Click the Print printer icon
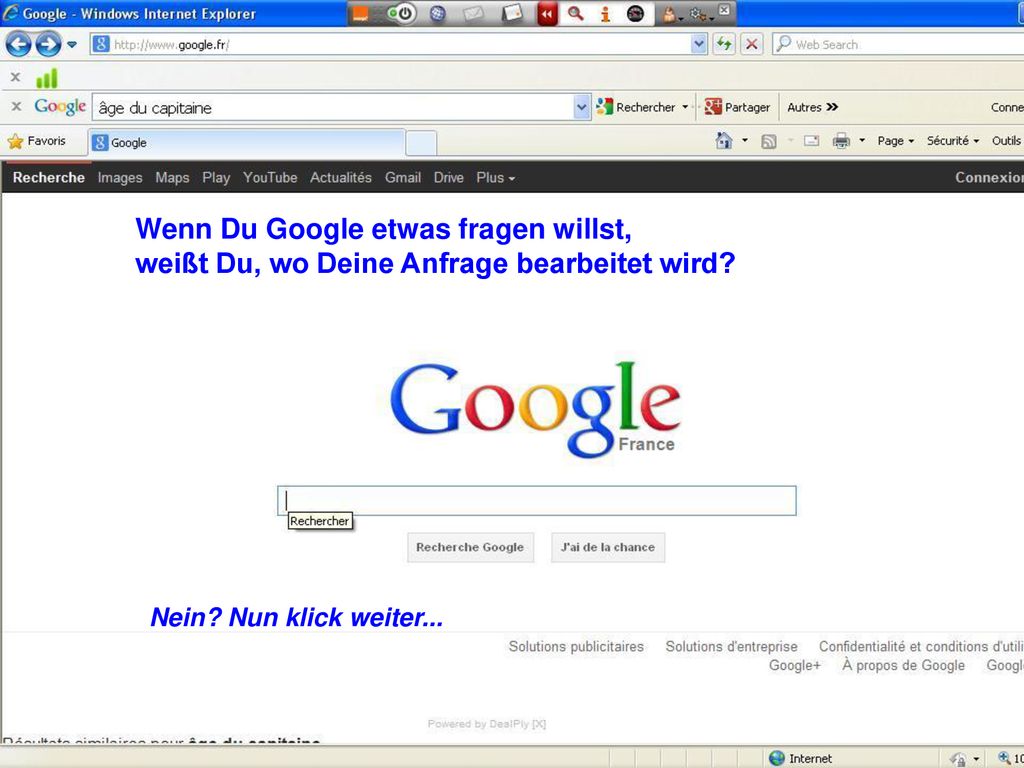Image resolution: width=1024 pixels, height=768 pixels. click(841, 140)
